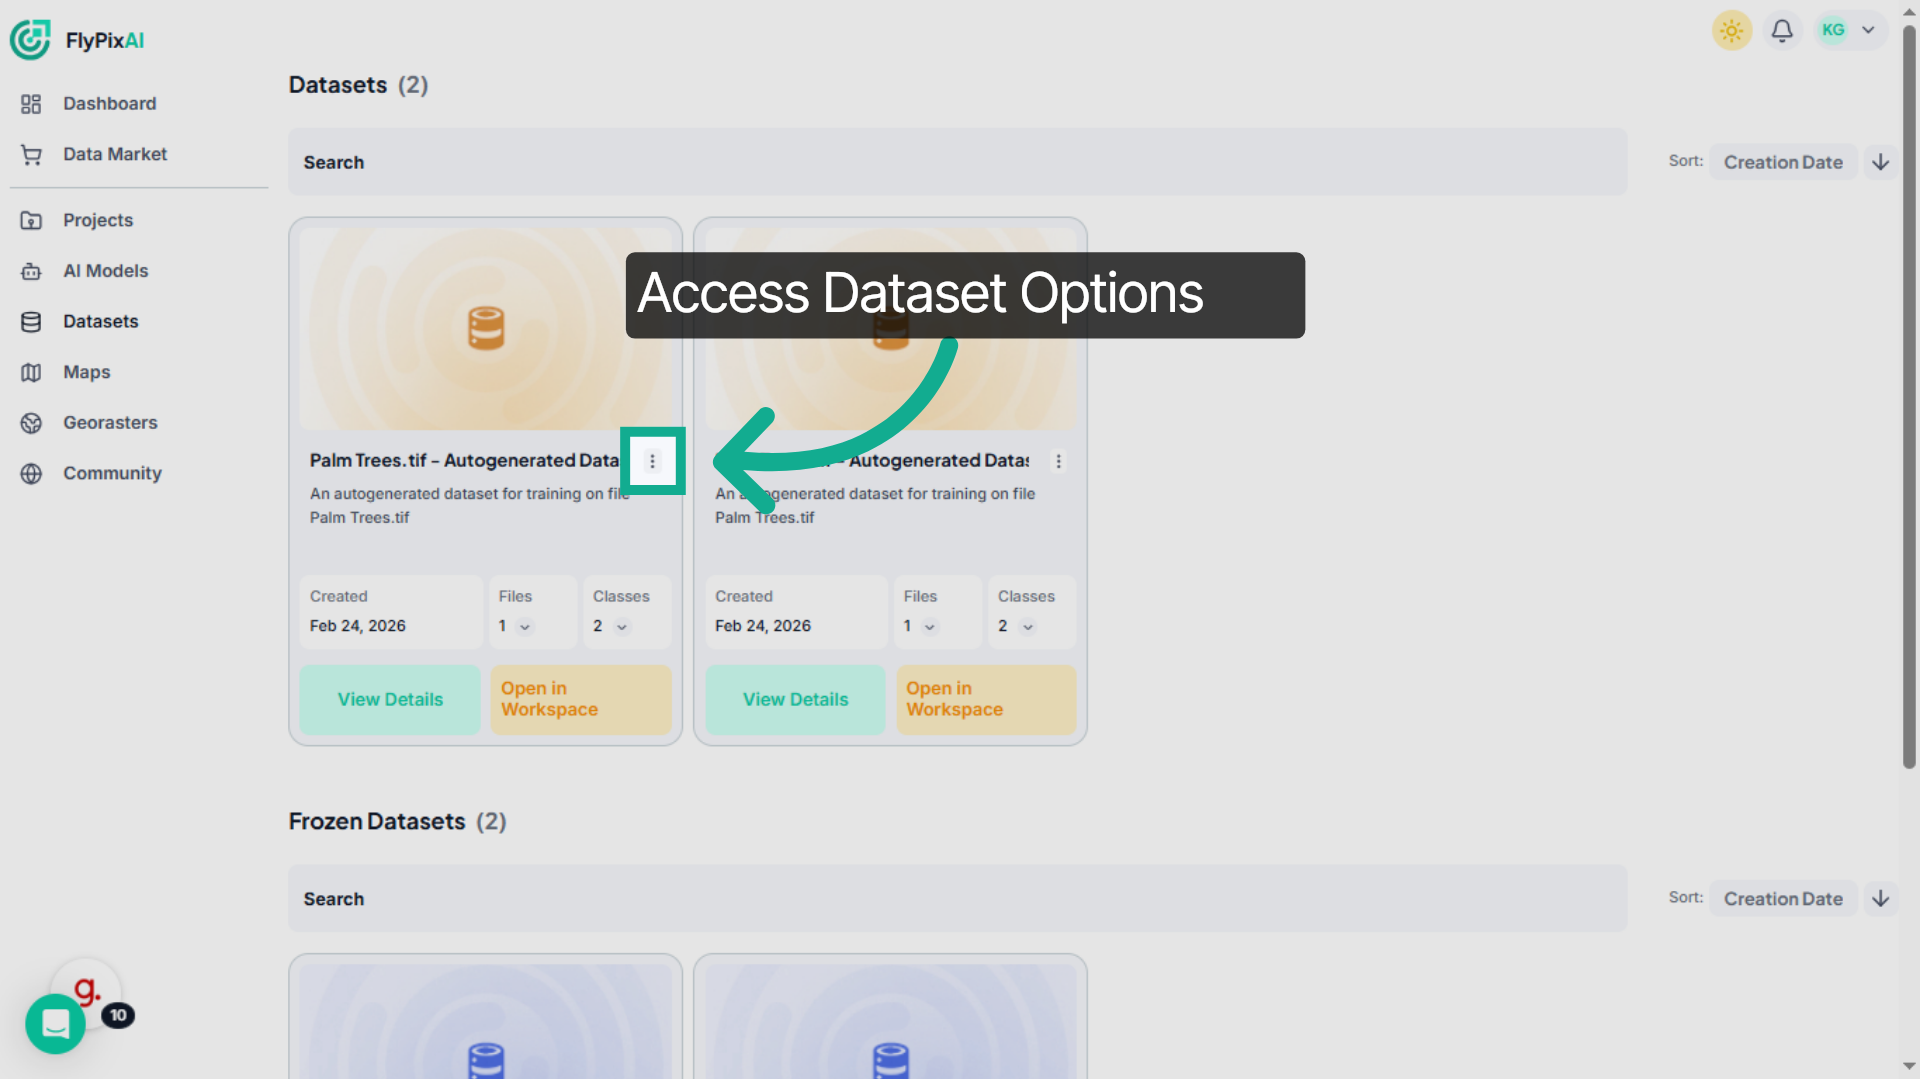Expand Files list on the first dataset card
This screenshot has height=1079, width=1920.
[x=525, y=627]
